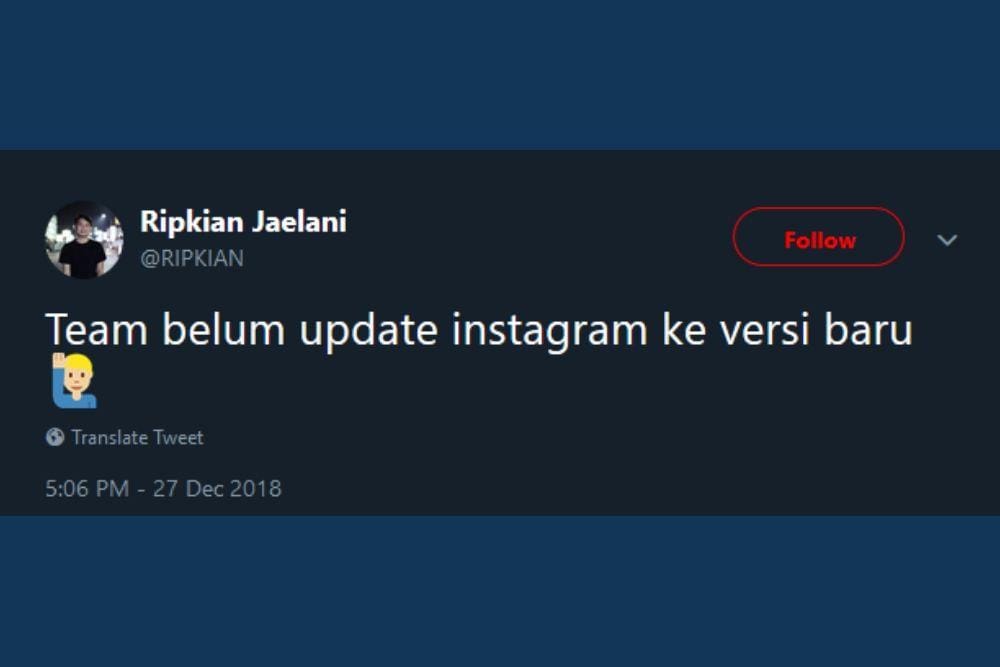1000x667 pixels.
Task: Click the "27 Dec 2018" date
Action: (x=217, y=489)
